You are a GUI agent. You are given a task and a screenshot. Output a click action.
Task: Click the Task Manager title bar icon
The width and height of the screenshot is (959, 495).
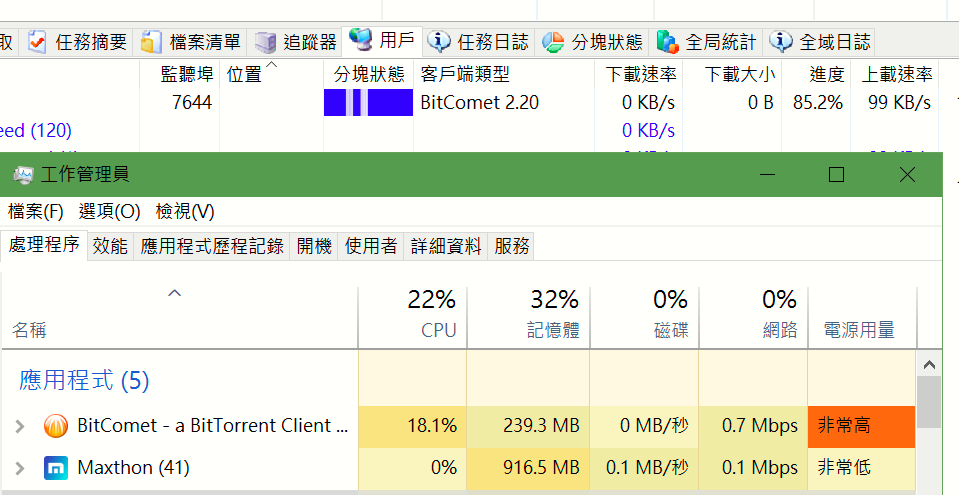(x=23, y=175)
